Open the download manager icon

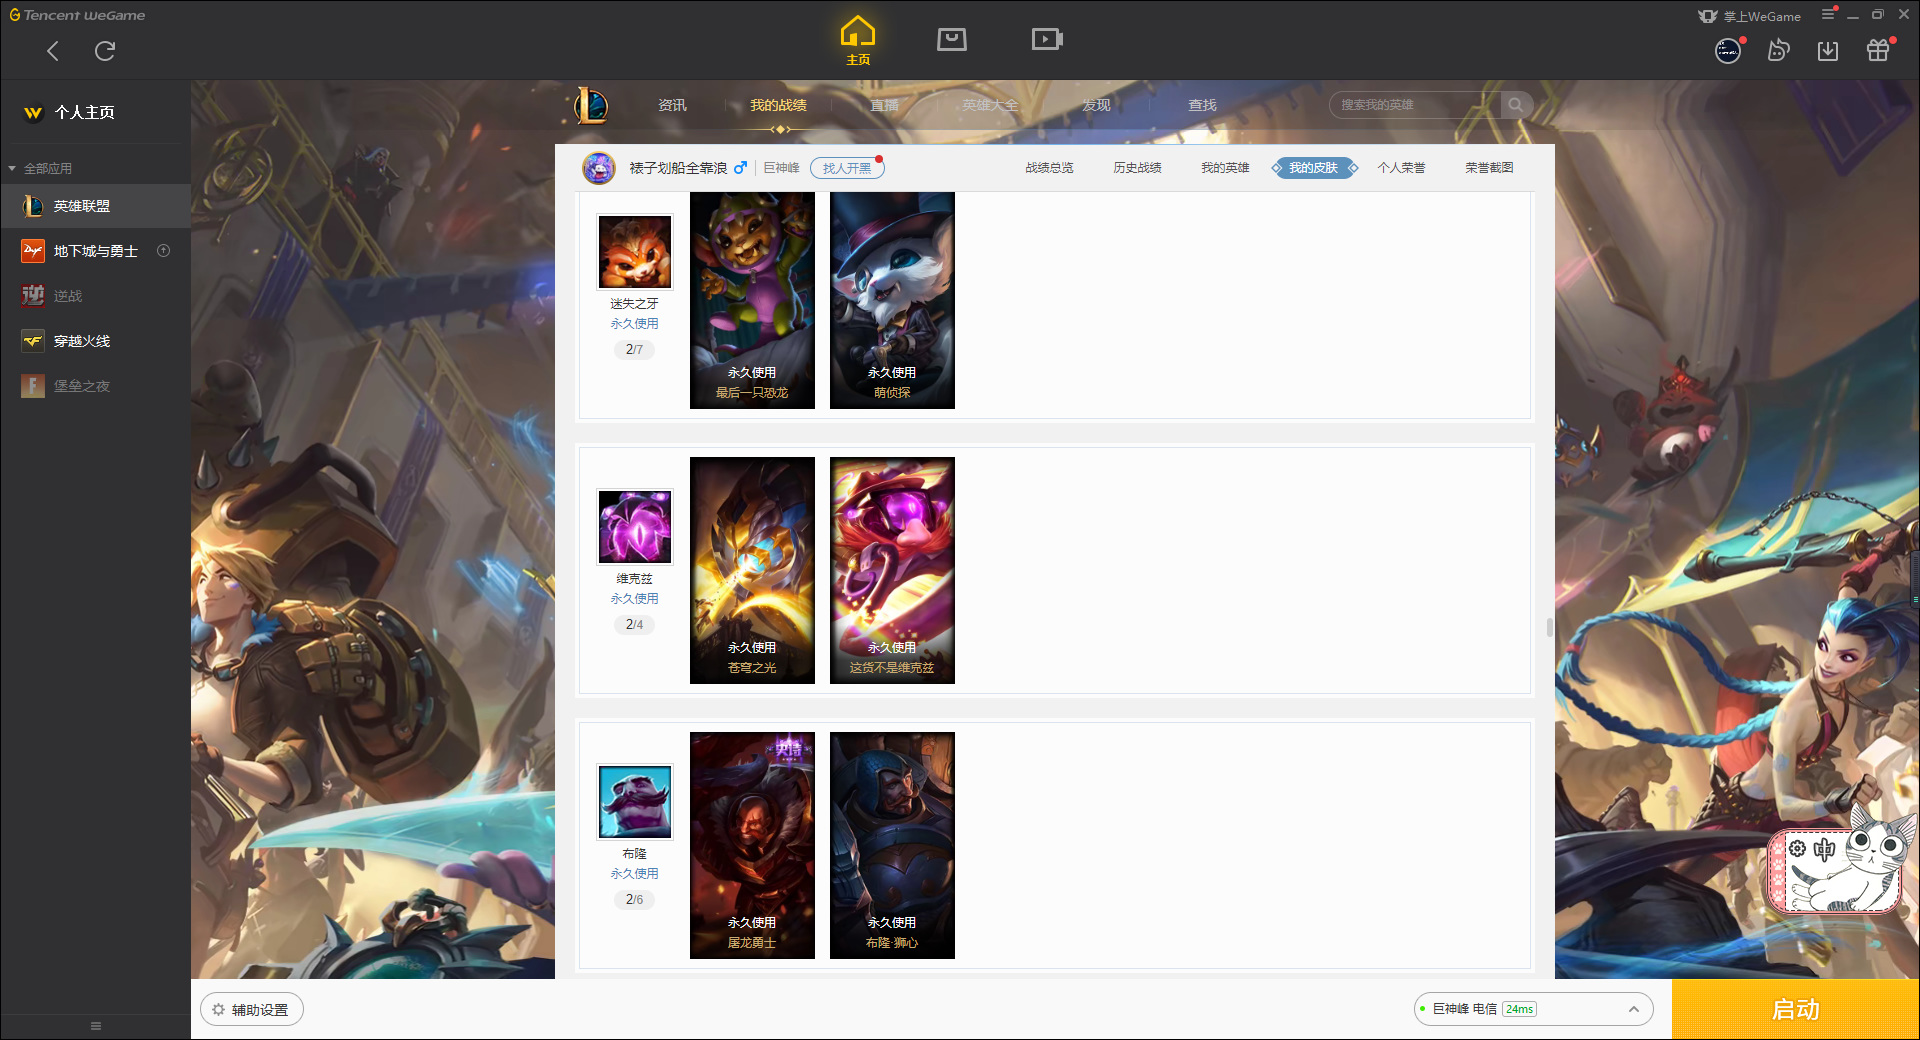pyautogui.click(x=1828, y=51)
